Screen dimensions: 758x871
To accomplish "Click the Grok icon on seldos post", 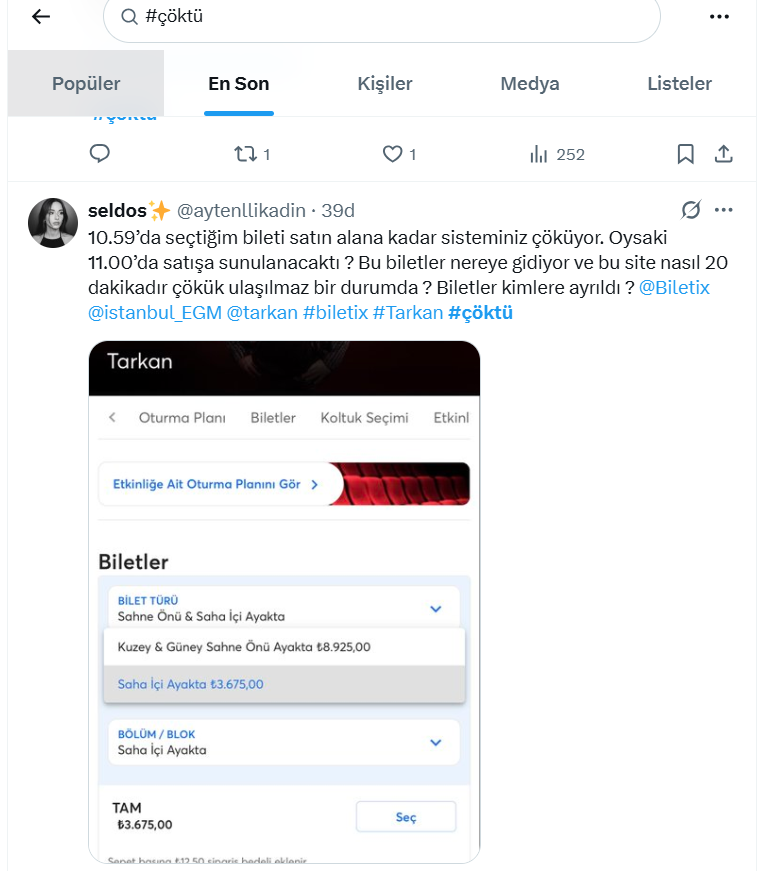I will tap(690, 210).
